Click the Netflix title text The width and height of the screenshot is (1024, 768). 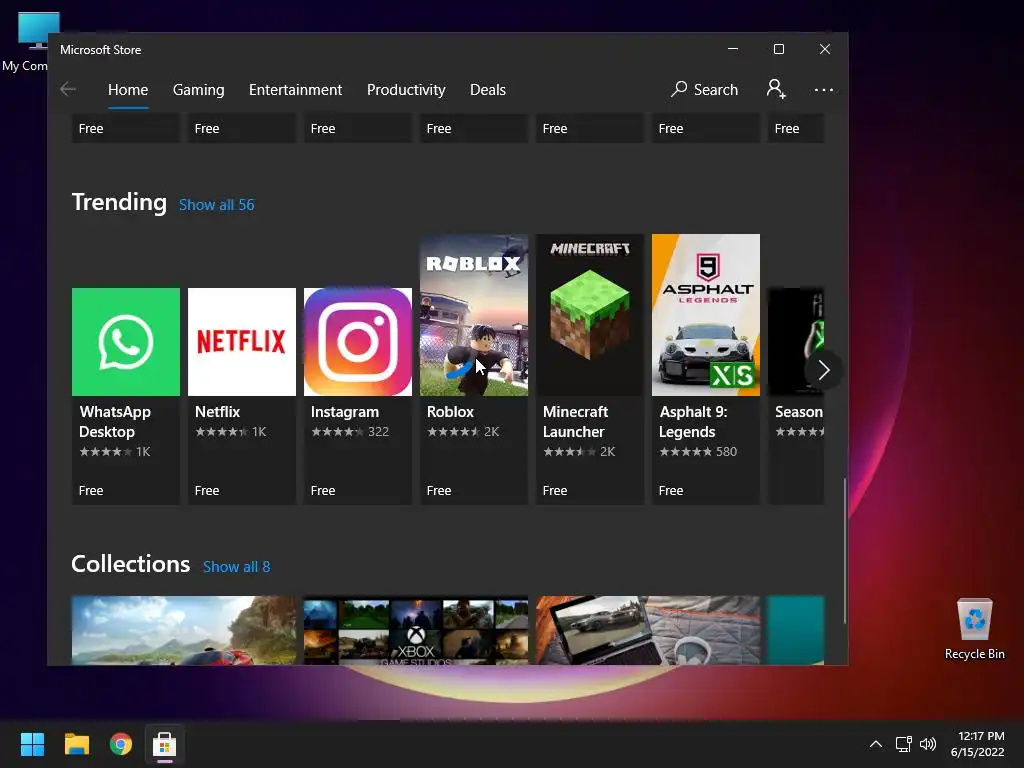(x=217, y=412)
